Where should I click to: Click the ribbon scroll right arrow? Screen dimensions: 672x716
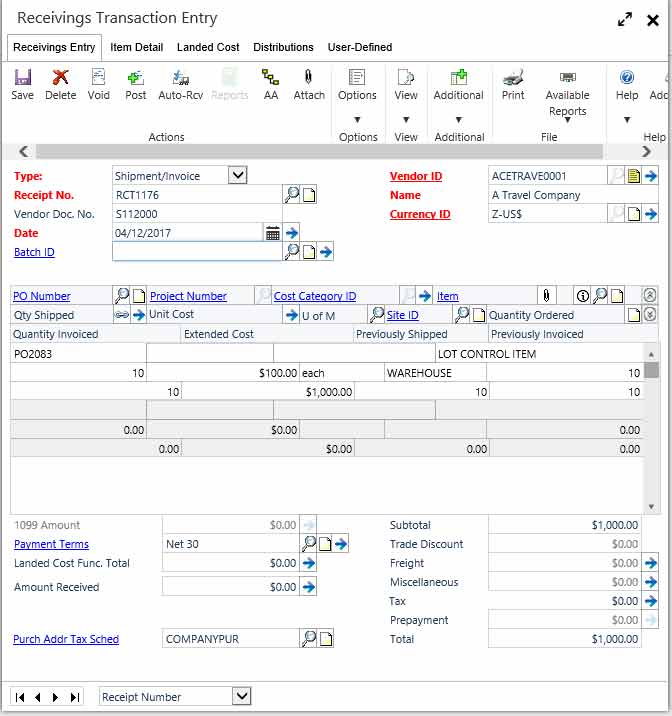click(x=646, y=151)
